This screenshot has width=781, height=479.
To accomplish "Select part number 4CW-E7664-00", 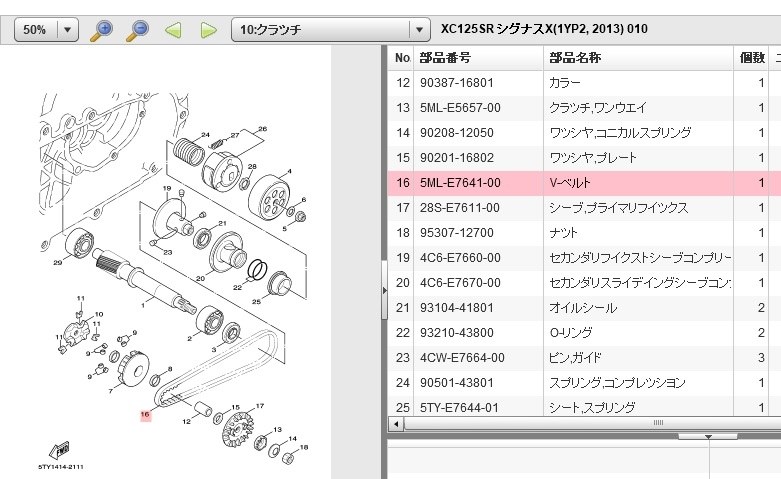I will 462,358.
